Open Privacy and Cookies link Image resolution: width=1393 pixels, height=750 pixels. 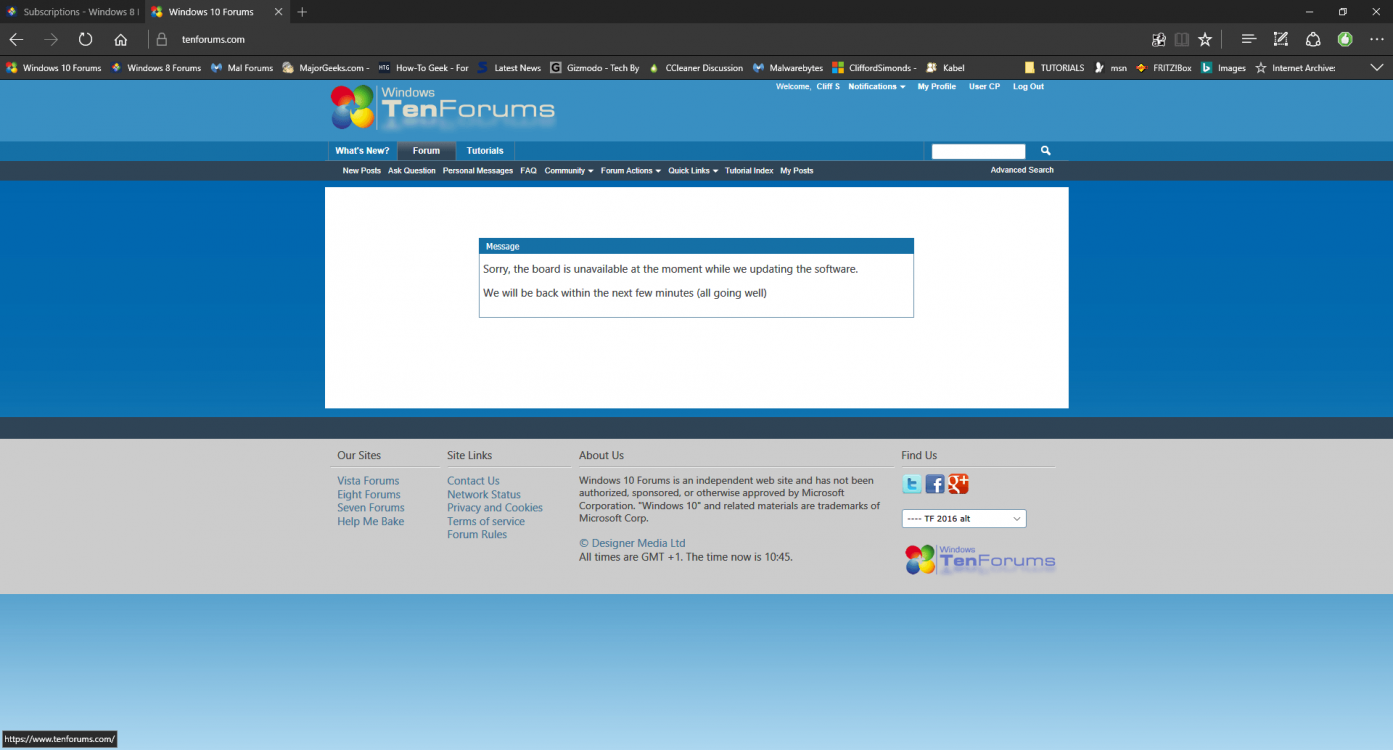click(495, 508)
